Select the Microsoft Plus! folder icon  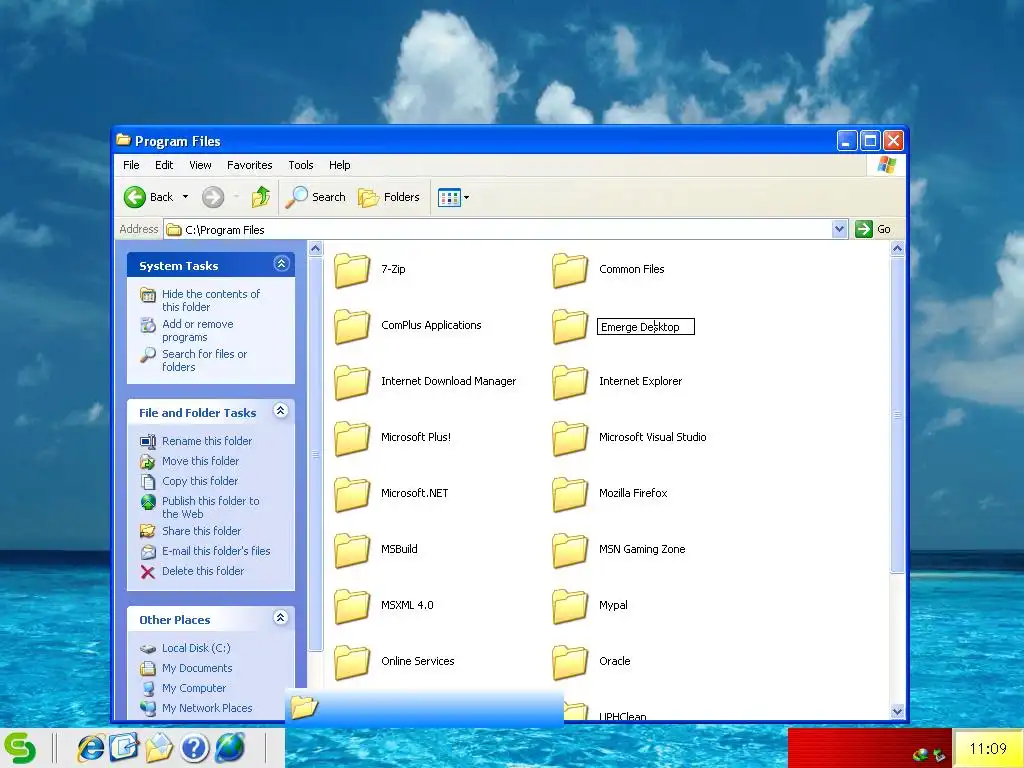(352, 438)
